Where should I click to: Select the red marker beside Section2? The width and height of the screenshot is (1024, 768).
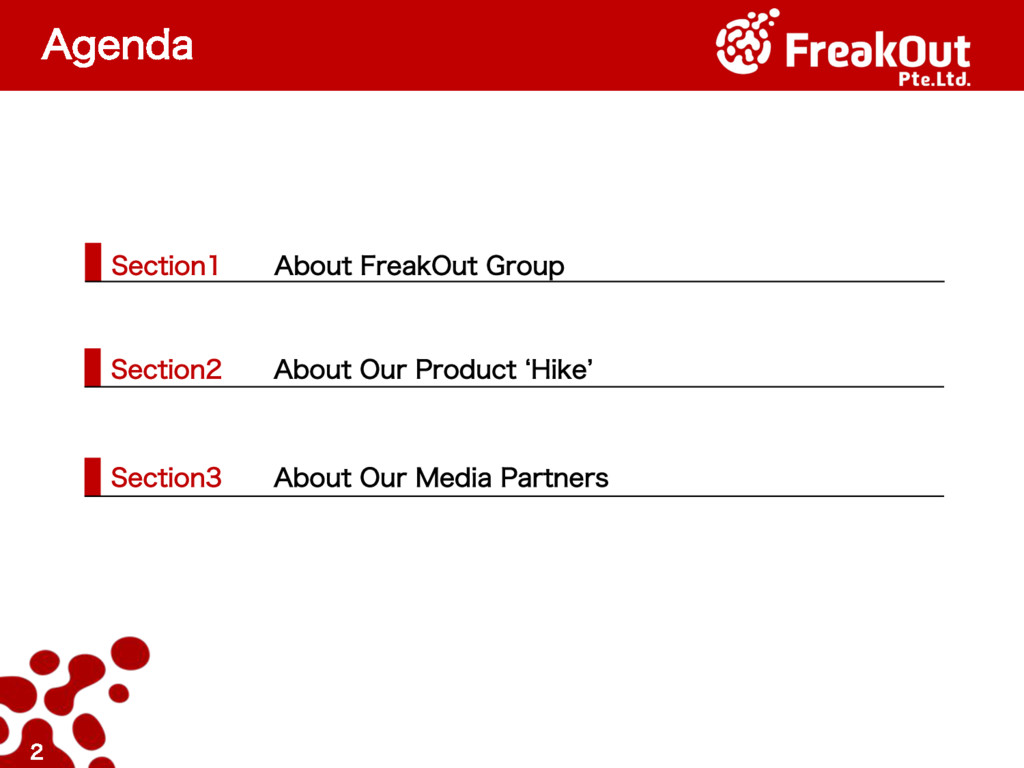point(93,367)
